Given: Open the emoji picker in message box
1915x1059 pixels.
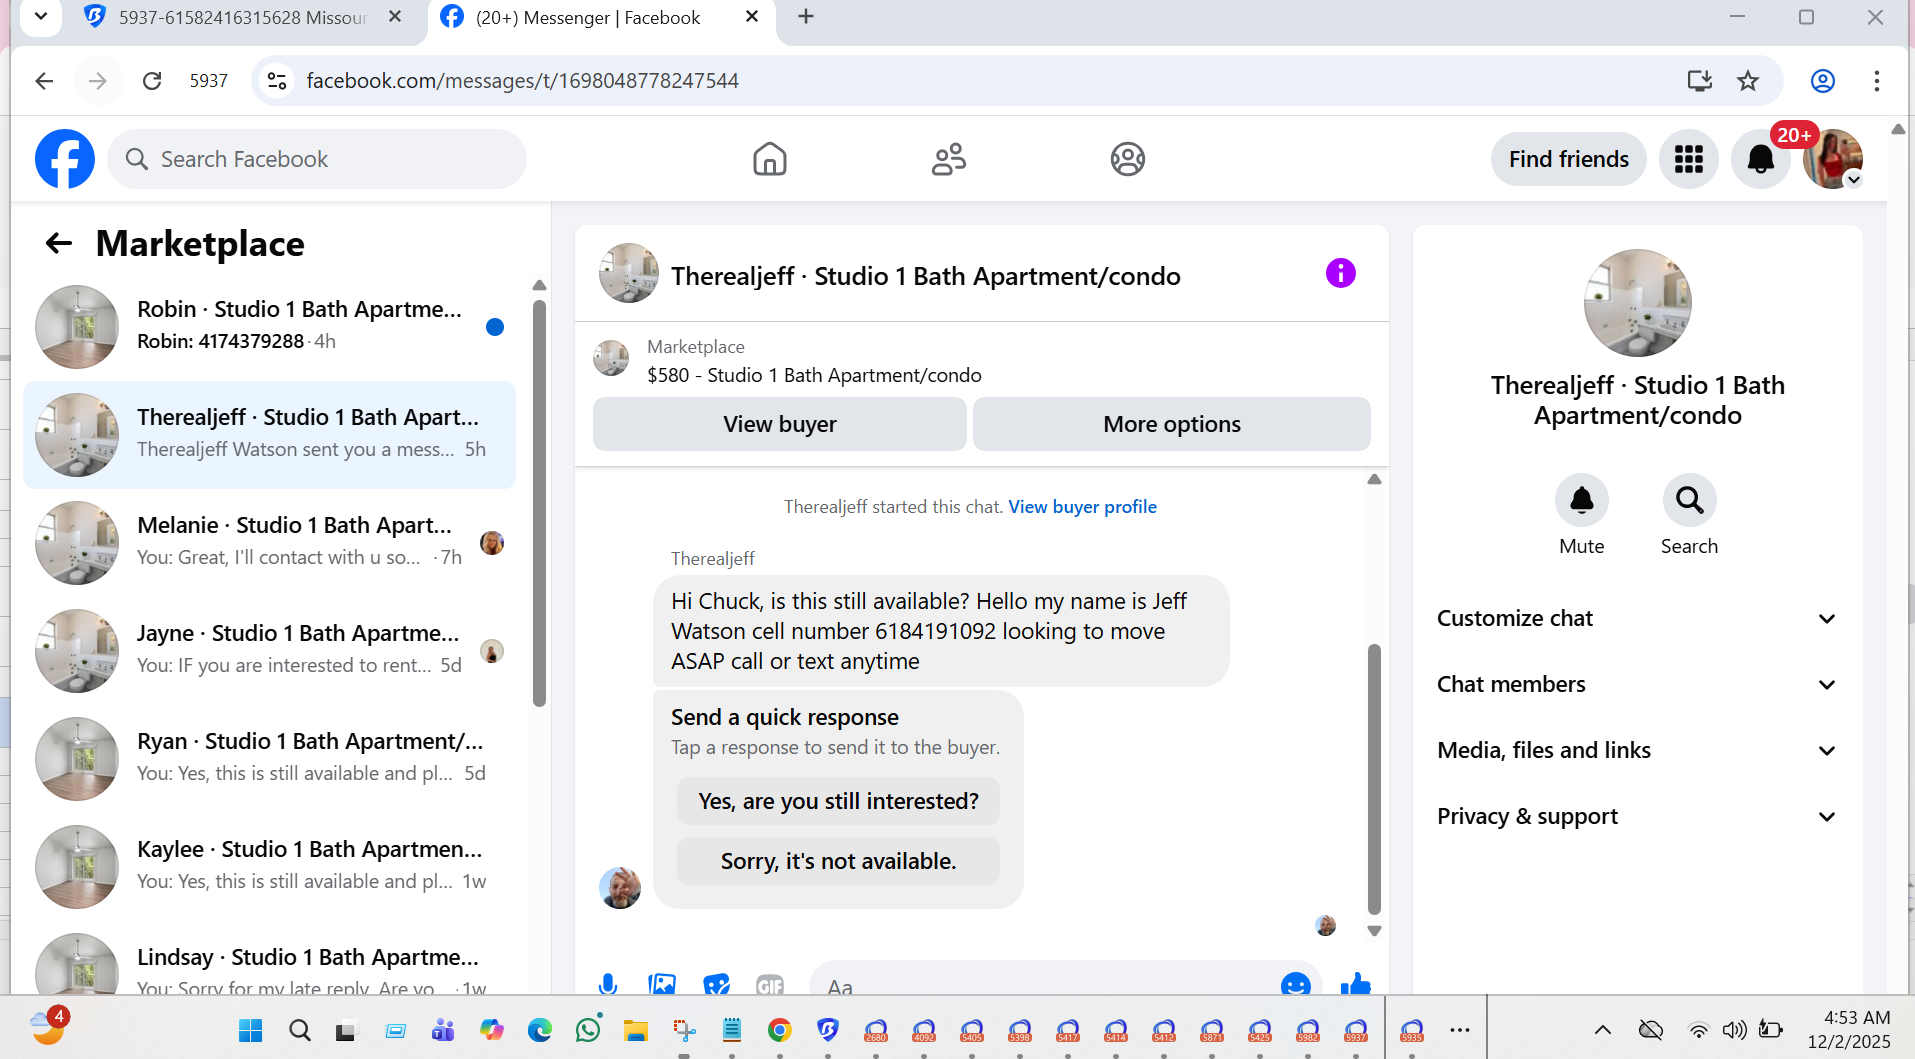Looking at the screenshot, I should pos(1295,985).
